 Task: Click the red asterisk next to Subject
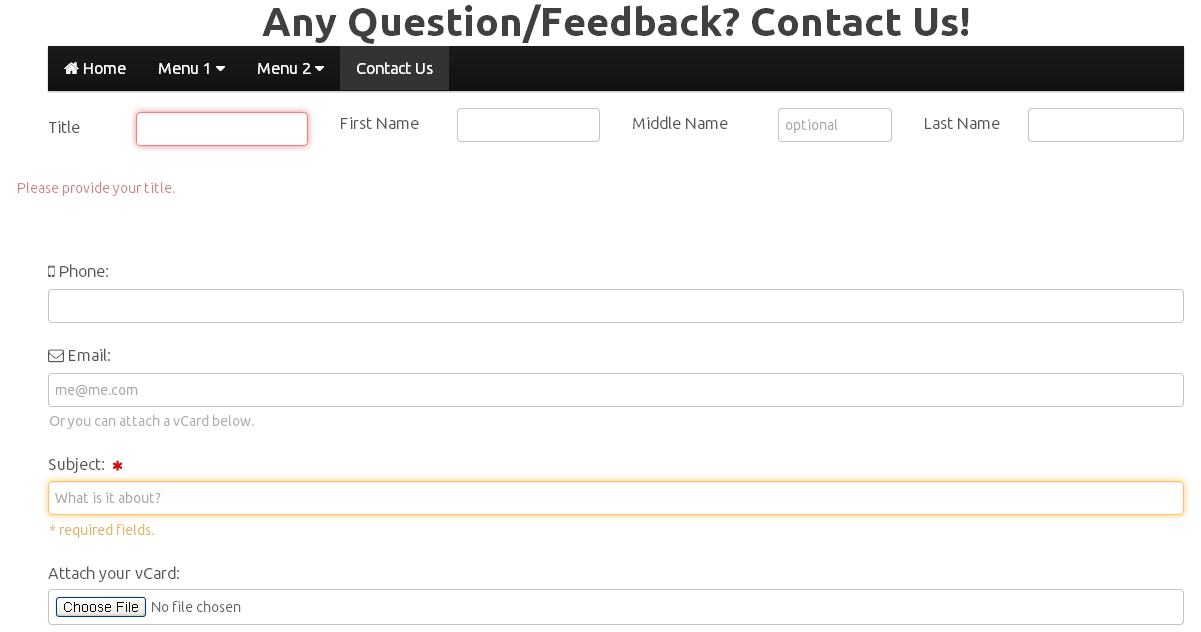point(117,465)
